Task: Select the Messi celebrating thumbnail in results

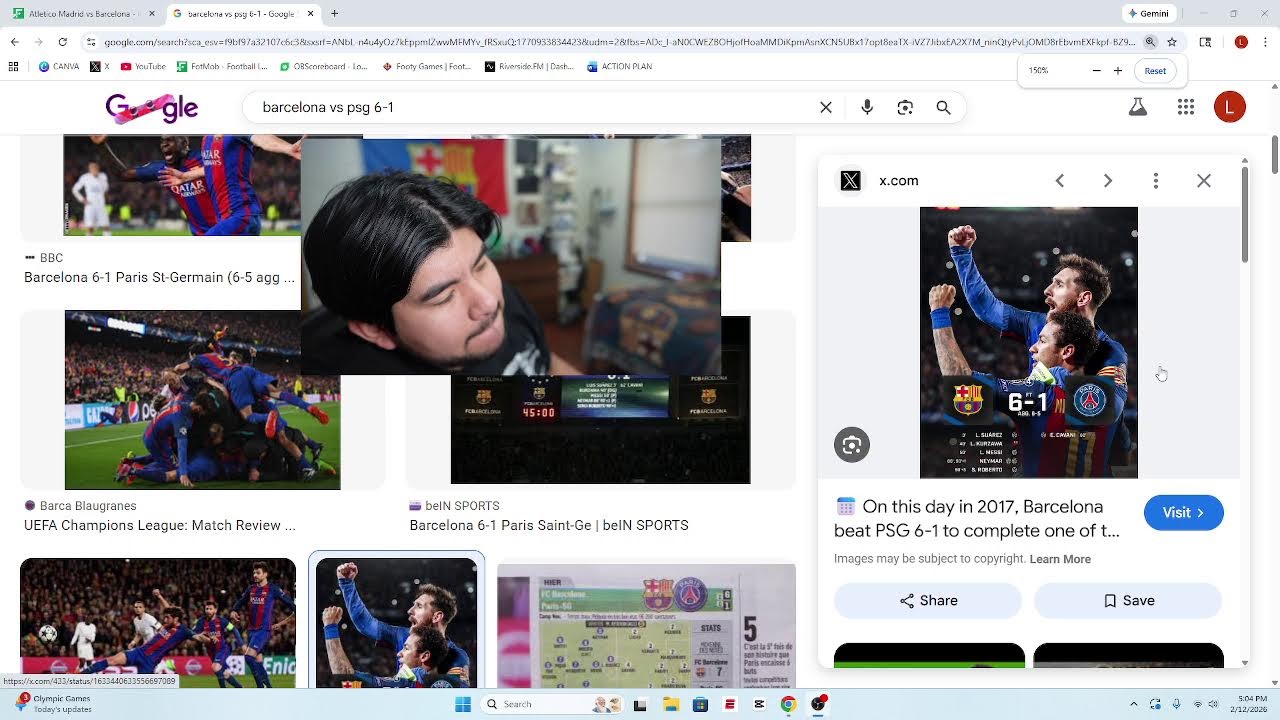Action: (x=396, y=623)
